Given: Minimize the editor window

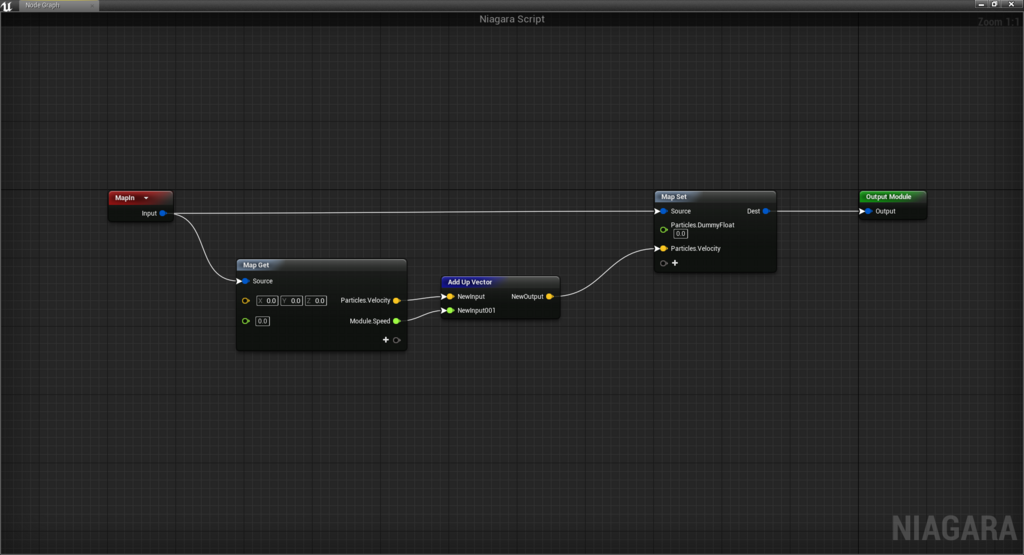Looking at the screenshot, I should [981, 5].
